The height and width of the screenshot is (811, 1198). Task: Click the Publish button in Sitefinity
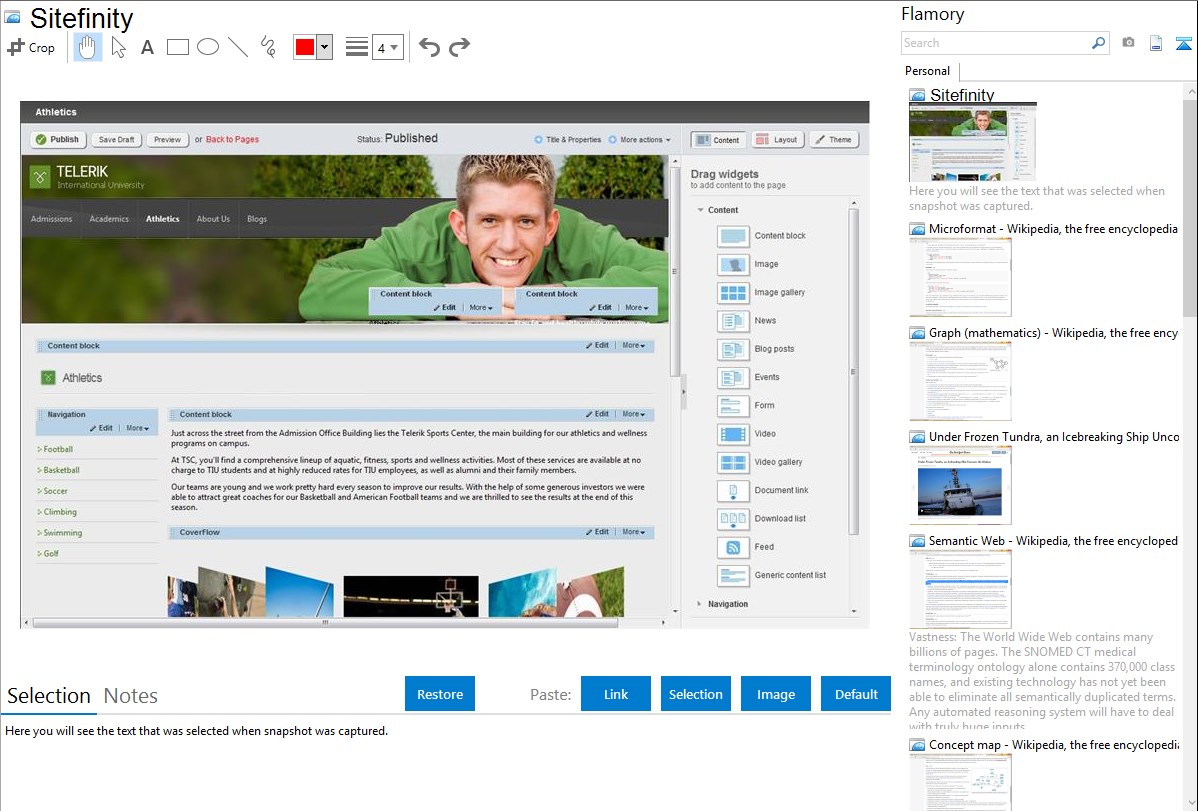click(x=57, y=139)
